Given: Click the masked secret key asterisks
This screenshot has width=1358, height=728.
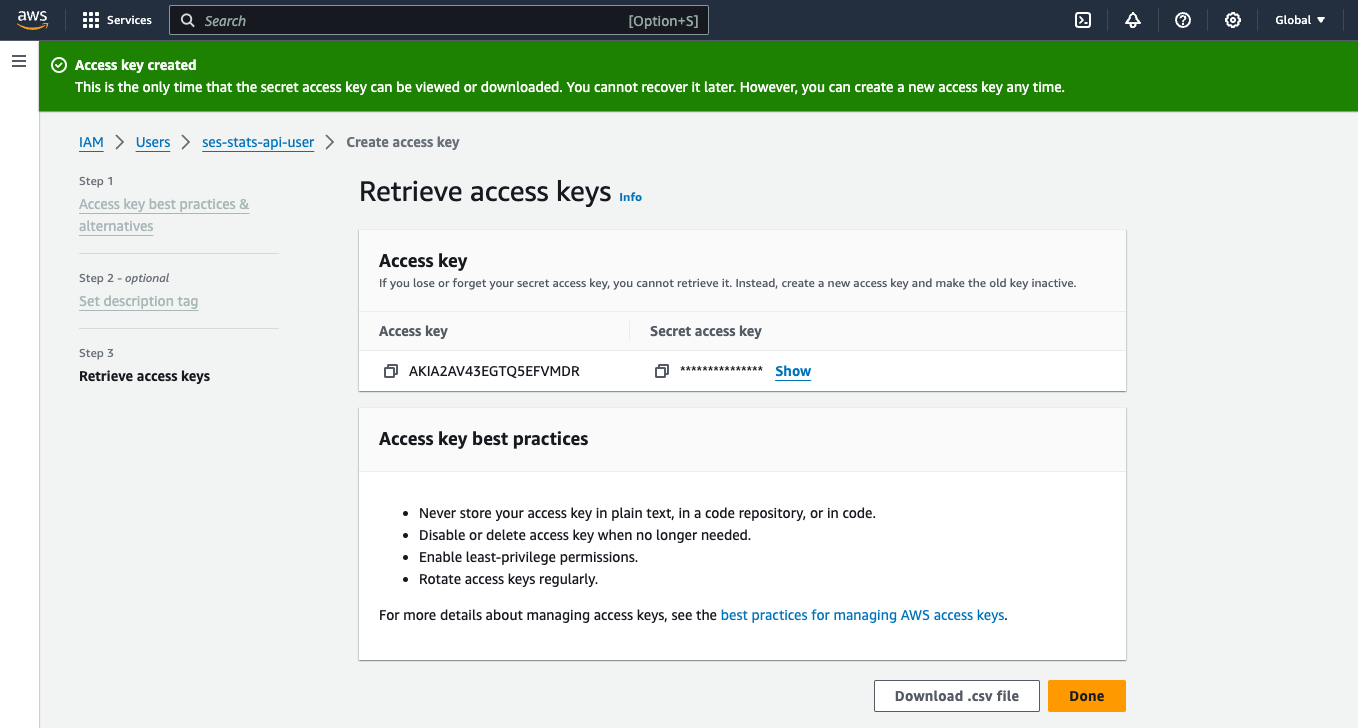Looking at the screenshot, I should pyautogui.click(x=722, y=371).
